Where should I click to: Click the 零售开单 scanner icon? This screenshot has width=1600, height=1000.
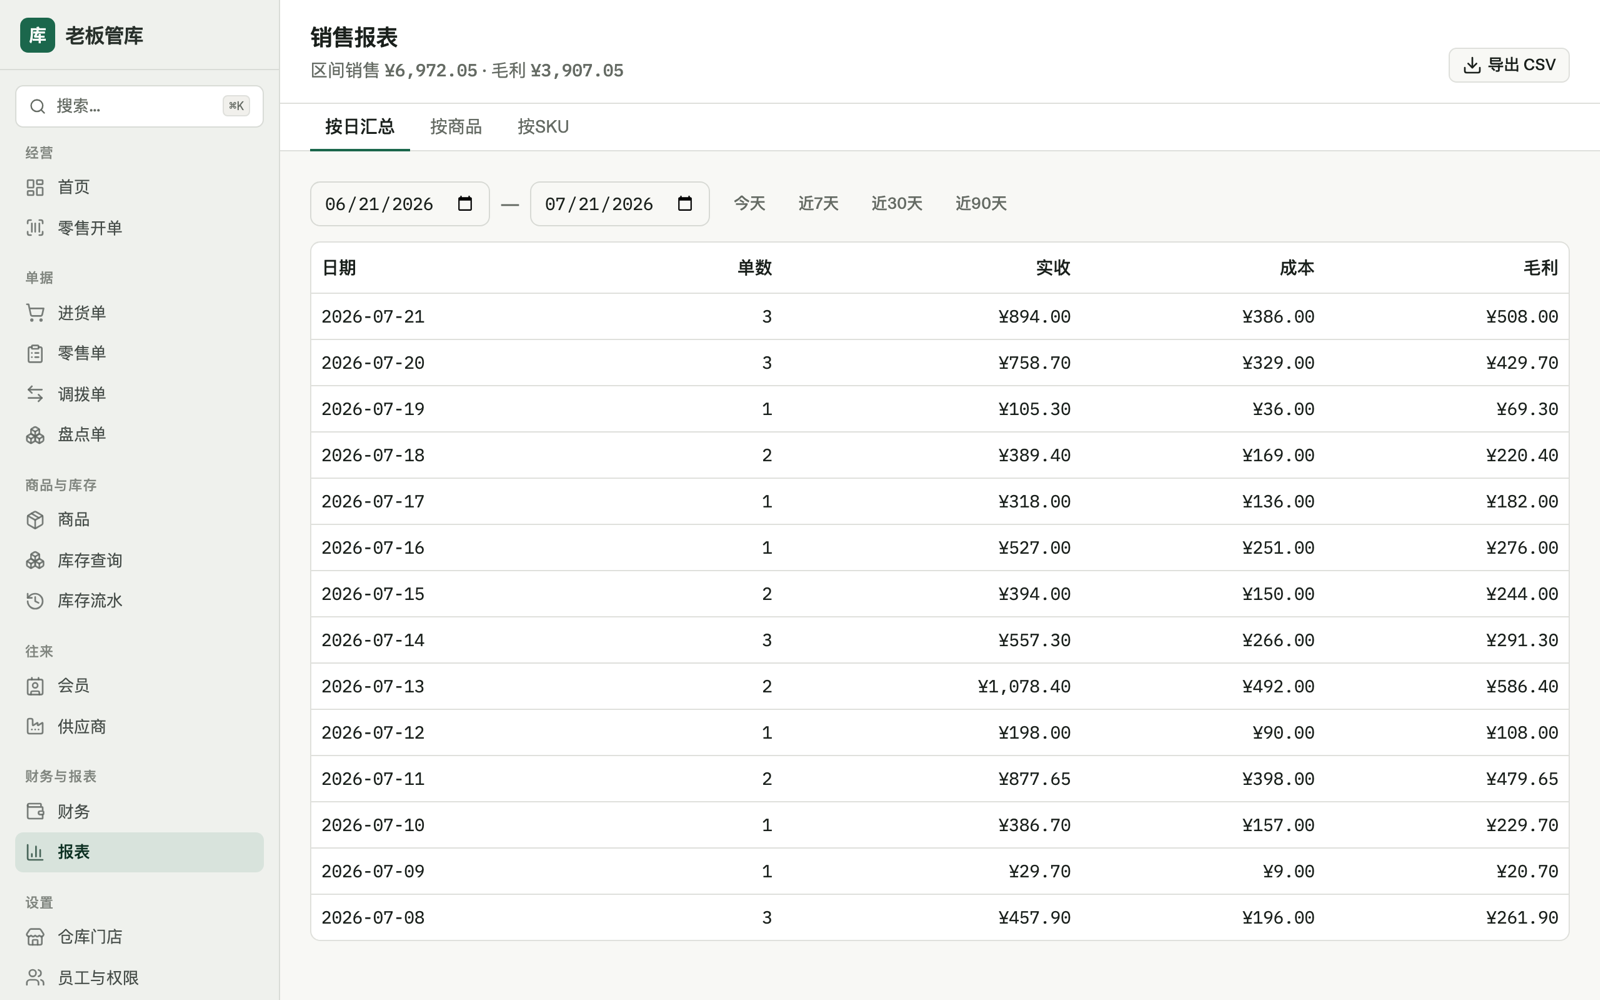tap(35, 228)
